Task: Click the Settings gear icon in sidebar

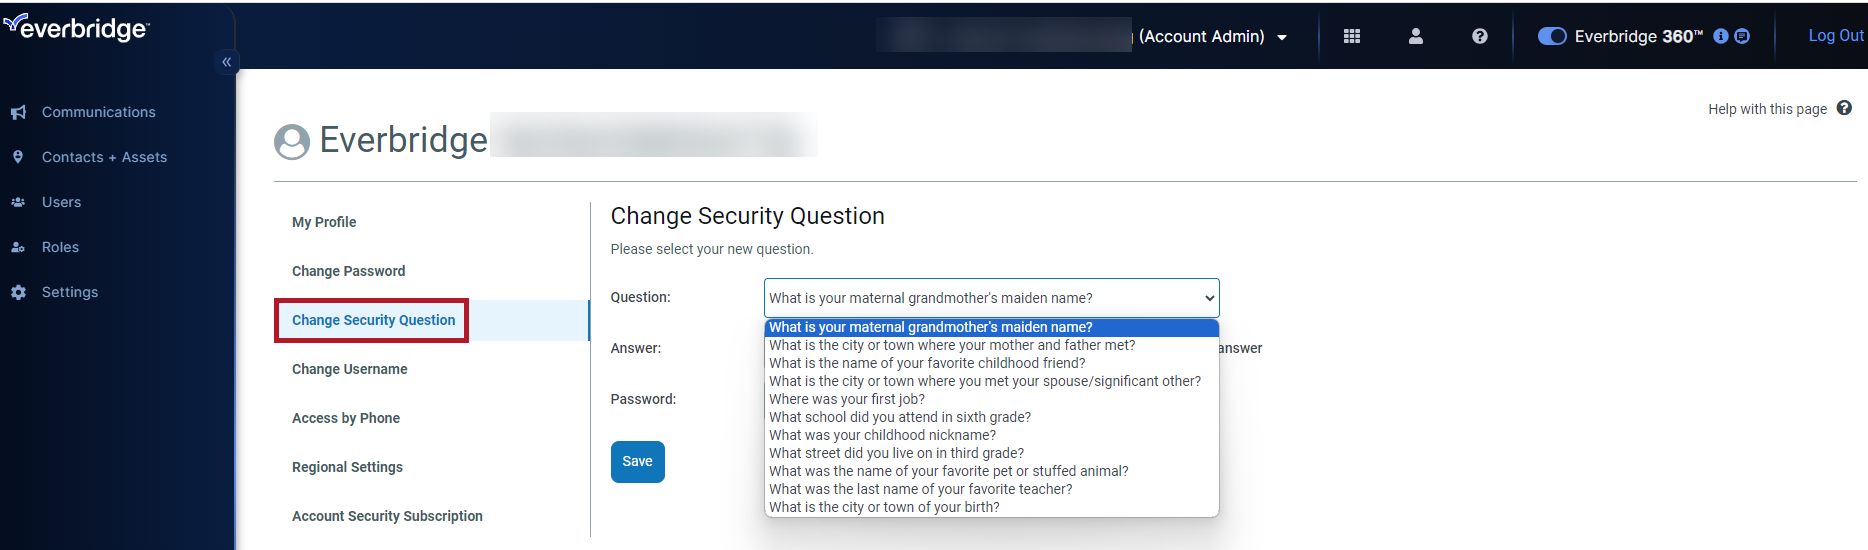Action: coord(18,292)
